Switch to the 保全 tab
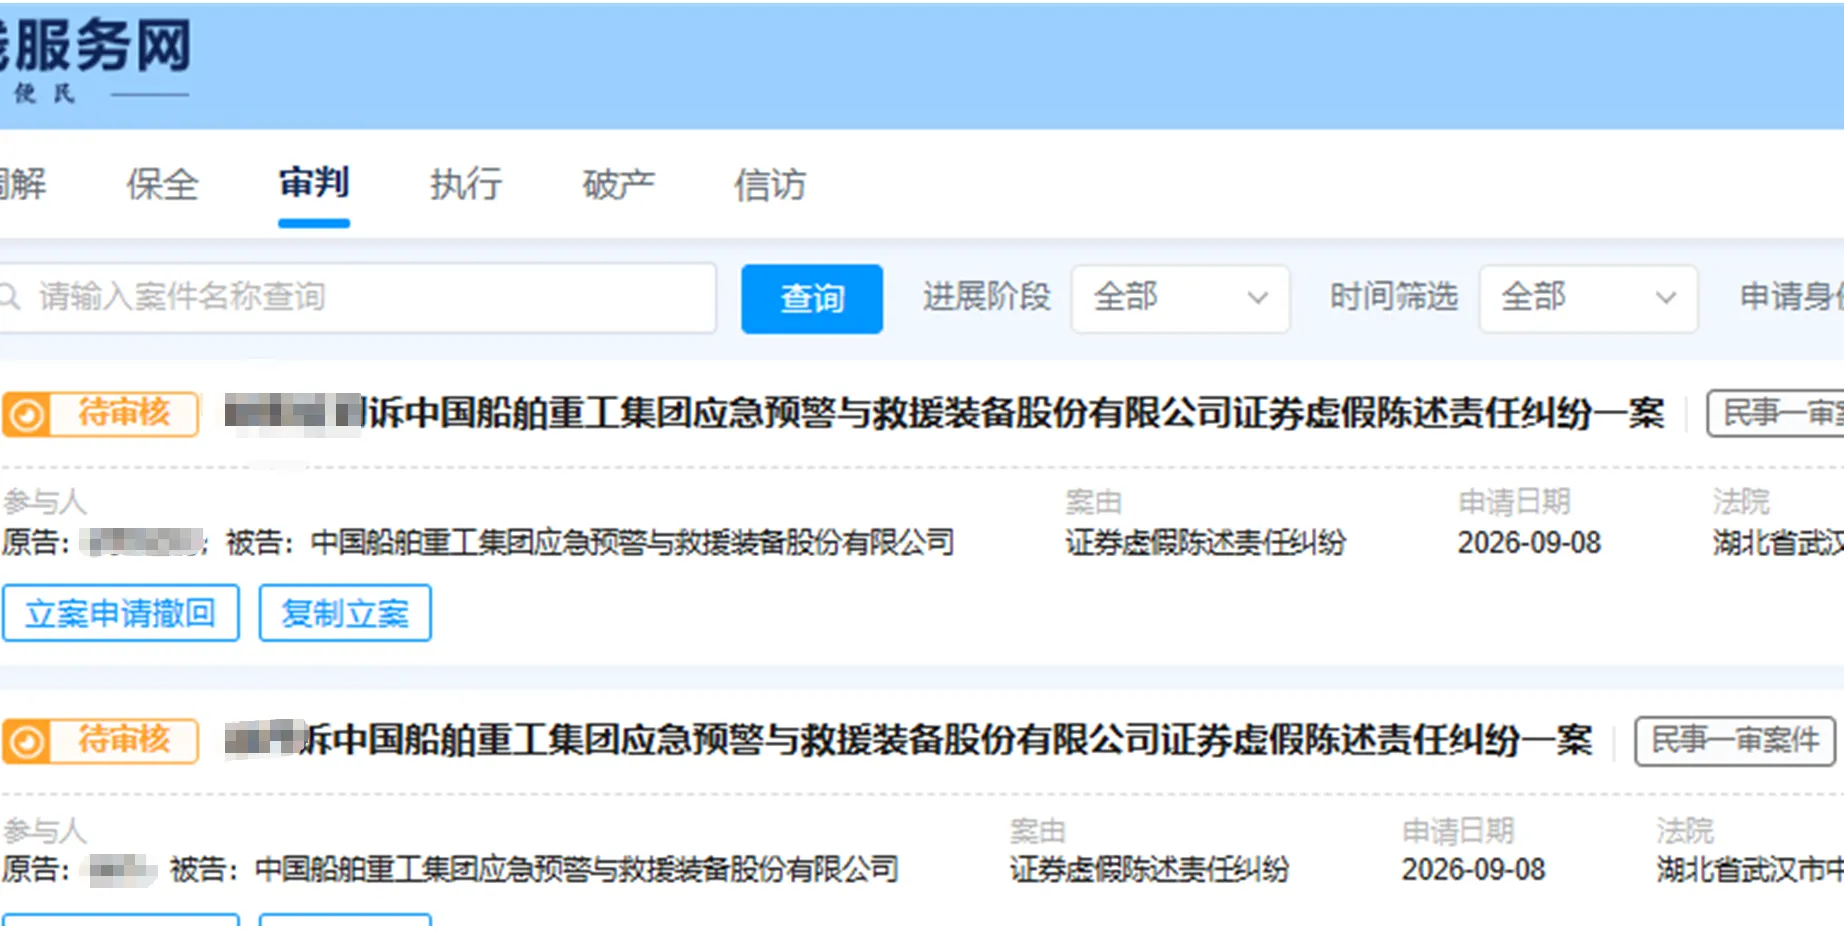Image resolution: width=1844 pixels, height=935 pixels. (162, 185)
